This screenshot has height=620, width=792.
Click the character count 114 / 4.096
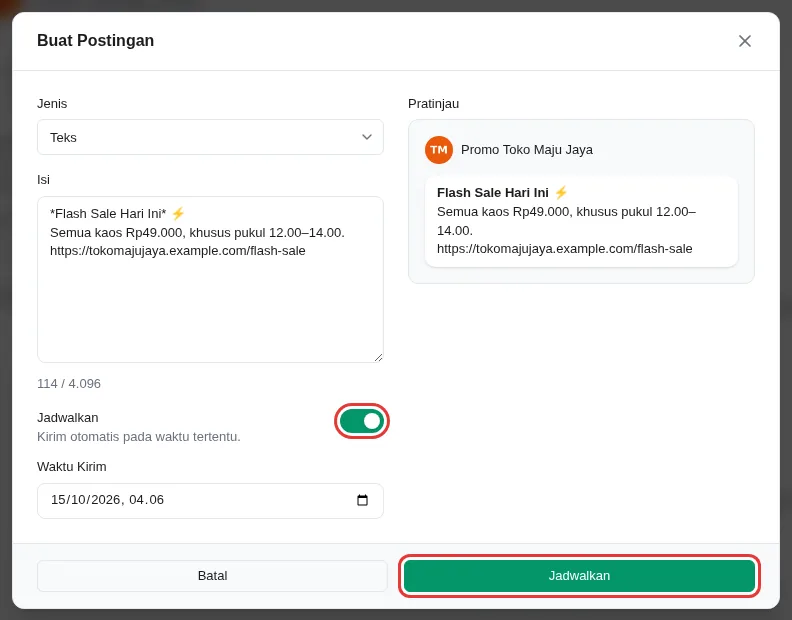coord(69,384)
